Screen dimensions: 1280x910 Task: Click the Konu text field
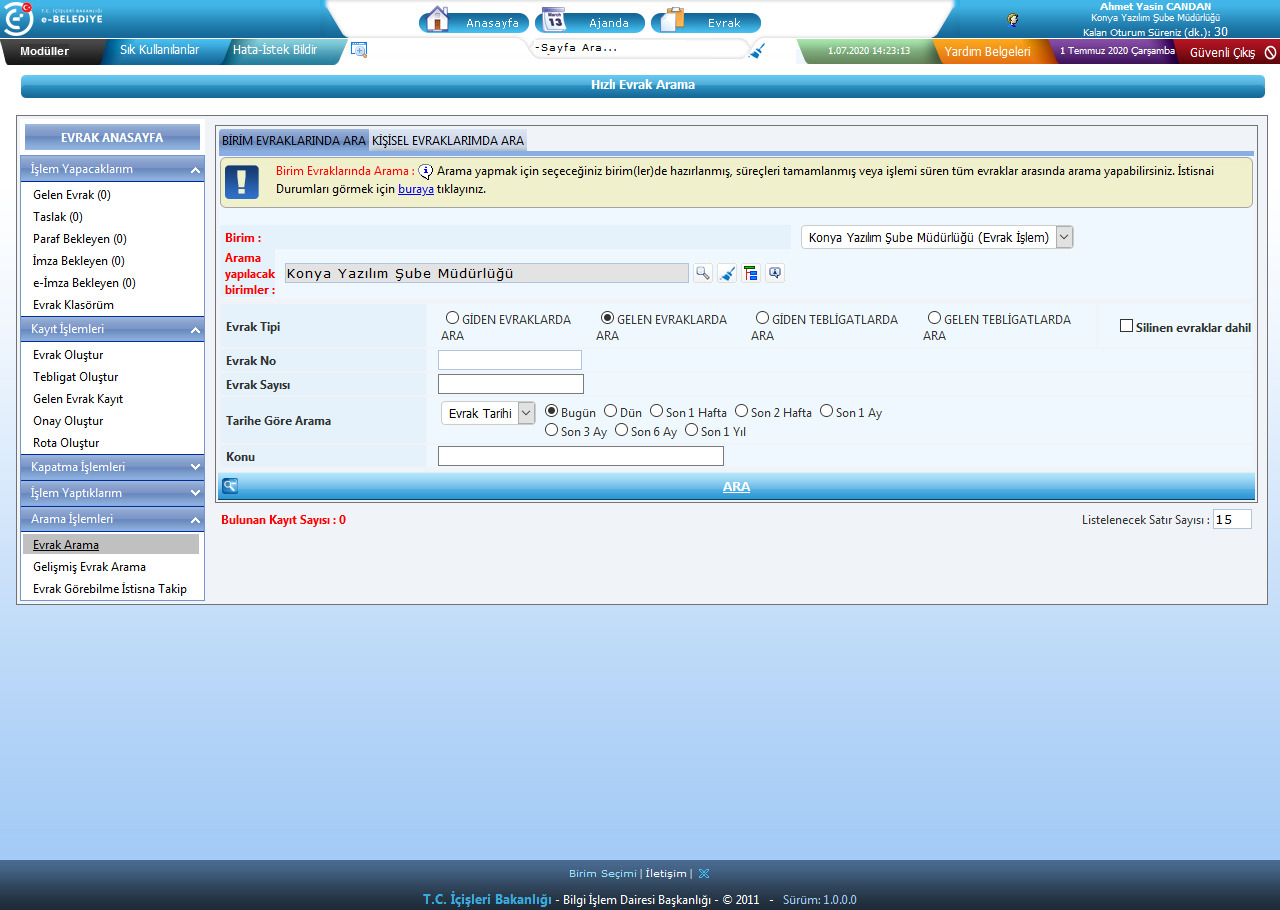pyautogui.click(x=581, y=456)
